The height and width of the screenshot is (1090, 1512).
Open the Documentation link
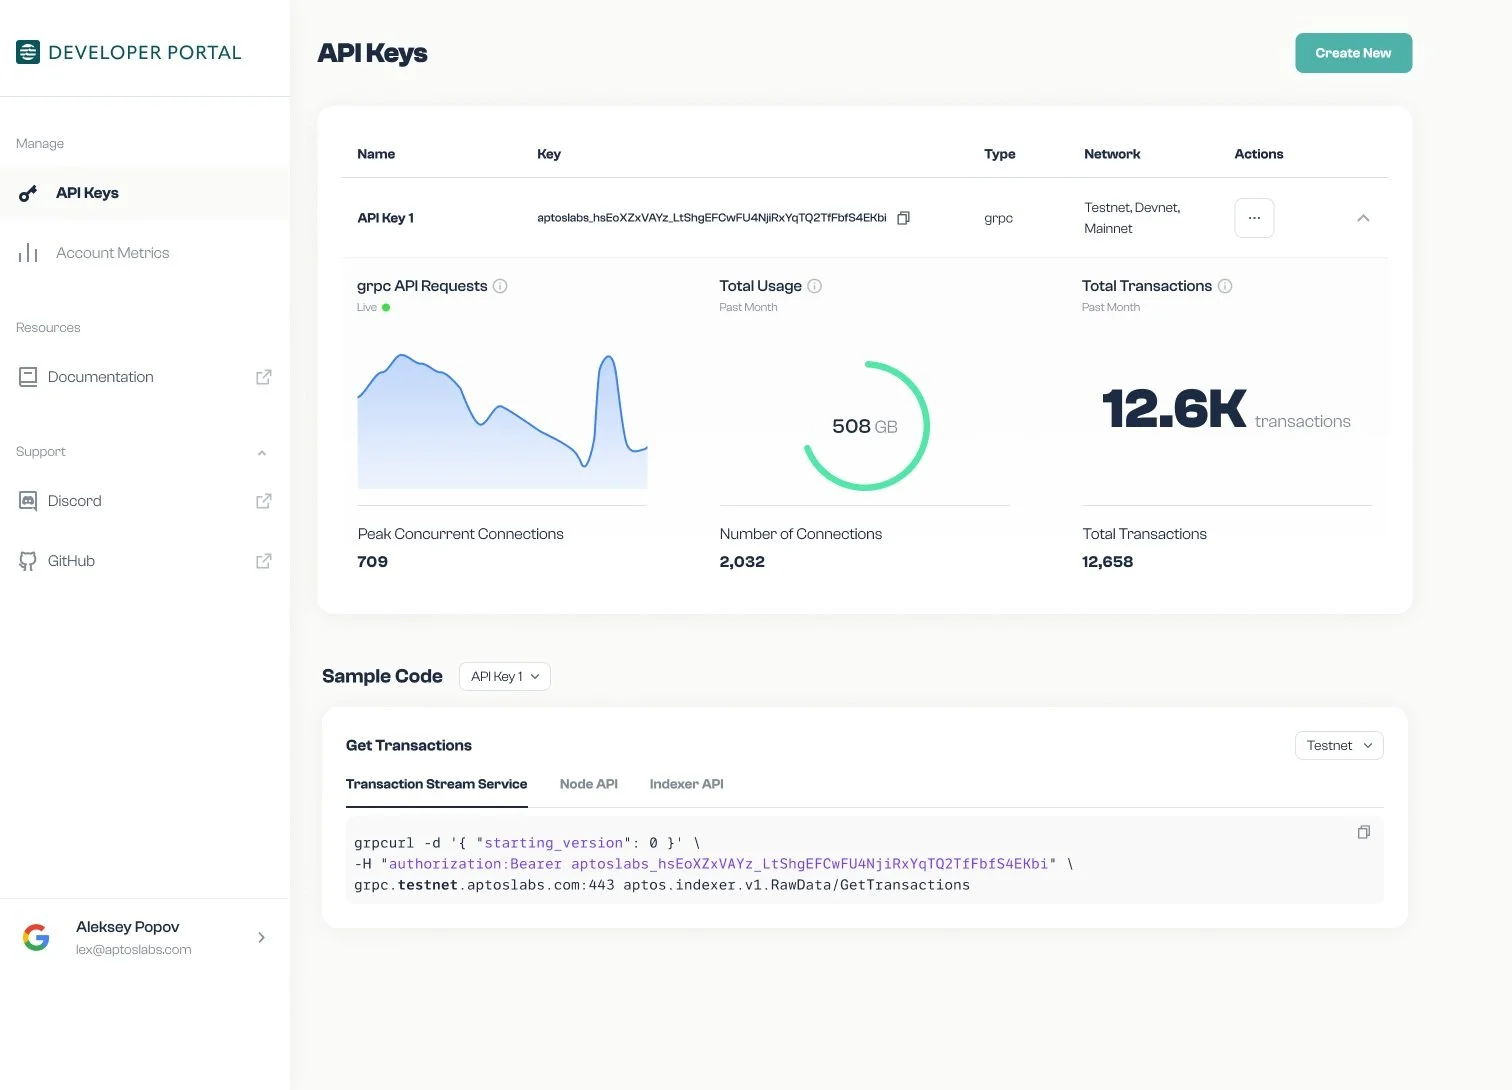[144, 377]
